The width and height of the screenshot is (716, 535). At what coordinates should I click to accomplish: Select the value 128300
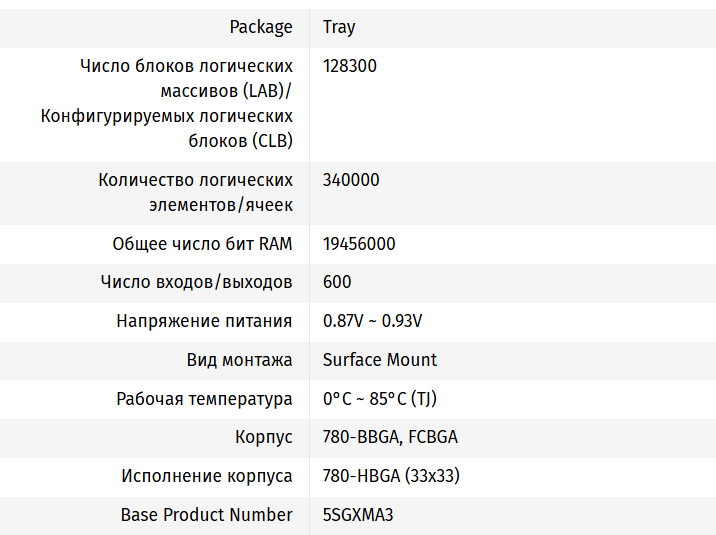tap(350, 66)
